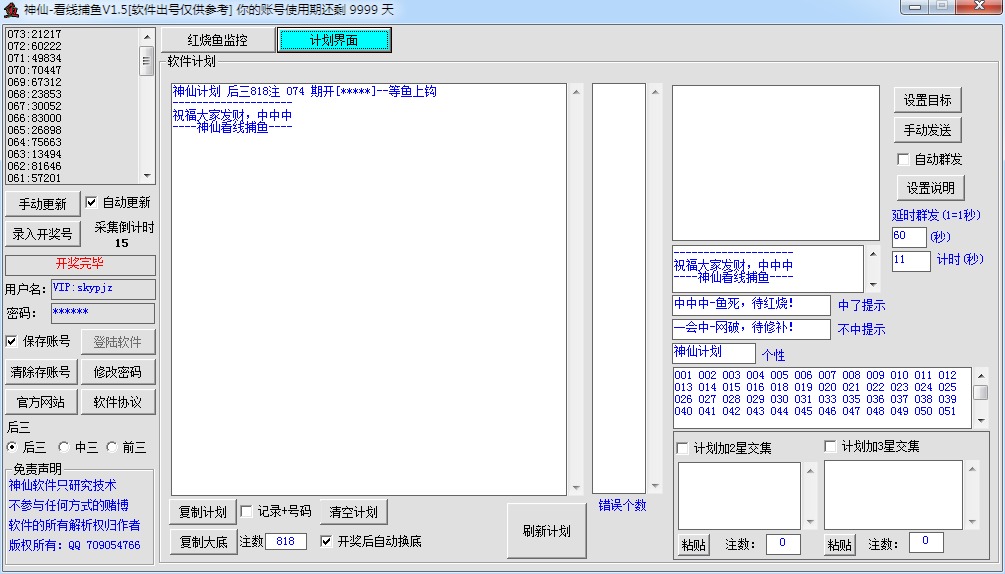This screenshot has width=1005, height=574.
Task: Click 粘贴 button under 2星交集
Action: coord(693,545)
